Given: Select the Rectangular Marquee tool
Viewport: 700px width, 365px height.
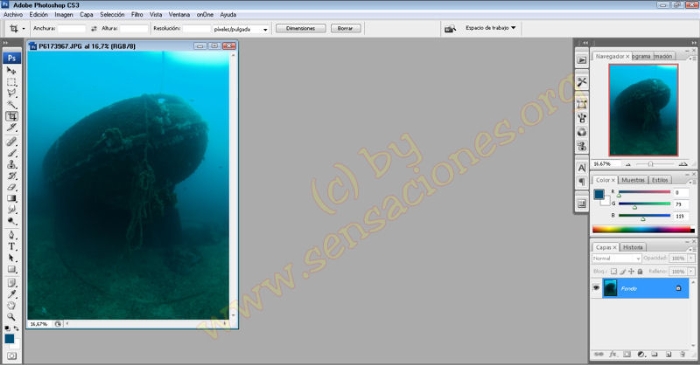Looking at the screenshot, I should 12,82.
